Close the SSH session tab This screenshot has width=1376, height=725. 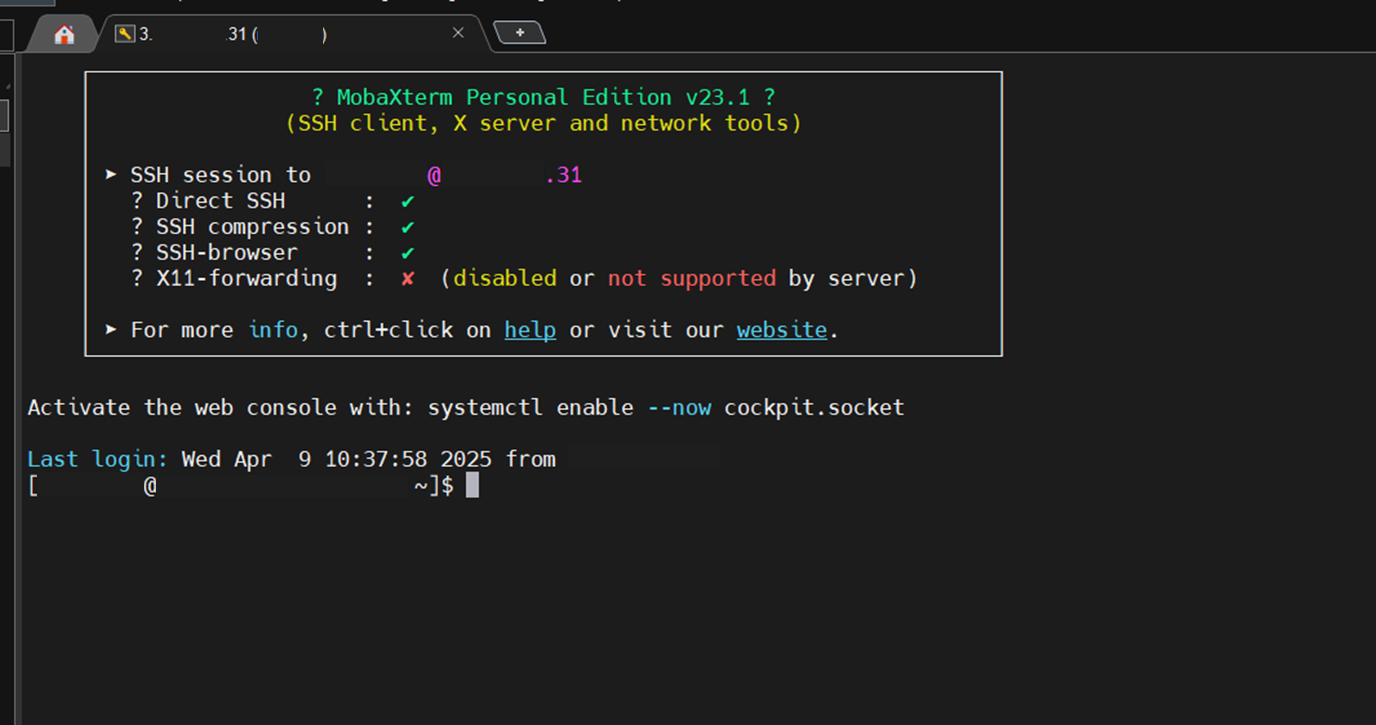pos(458,33)
